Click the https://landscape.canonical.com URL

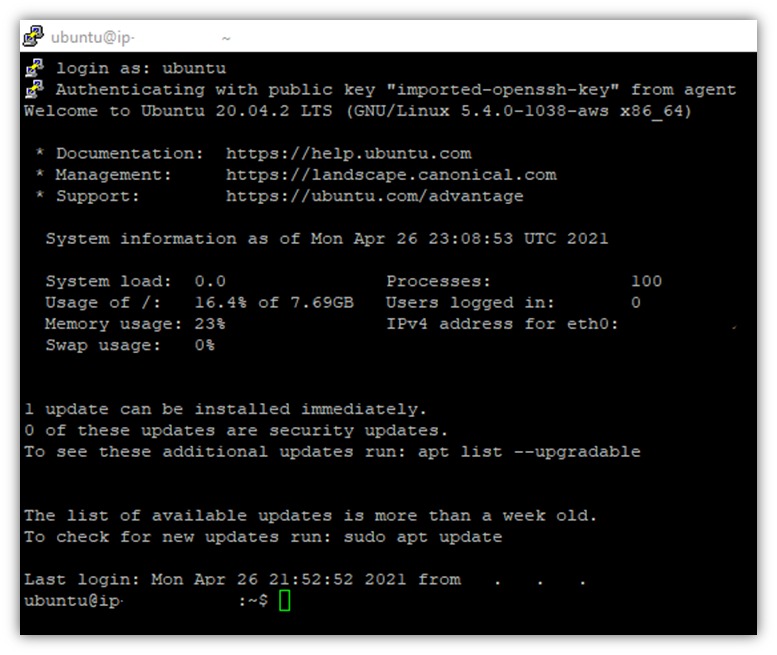coord(391,174)
